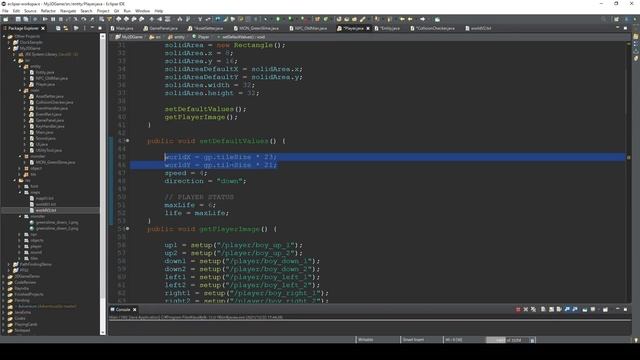The image size is (640, 360).
Task: Collapse the Other Projects tree node
Action: point(4,36)
